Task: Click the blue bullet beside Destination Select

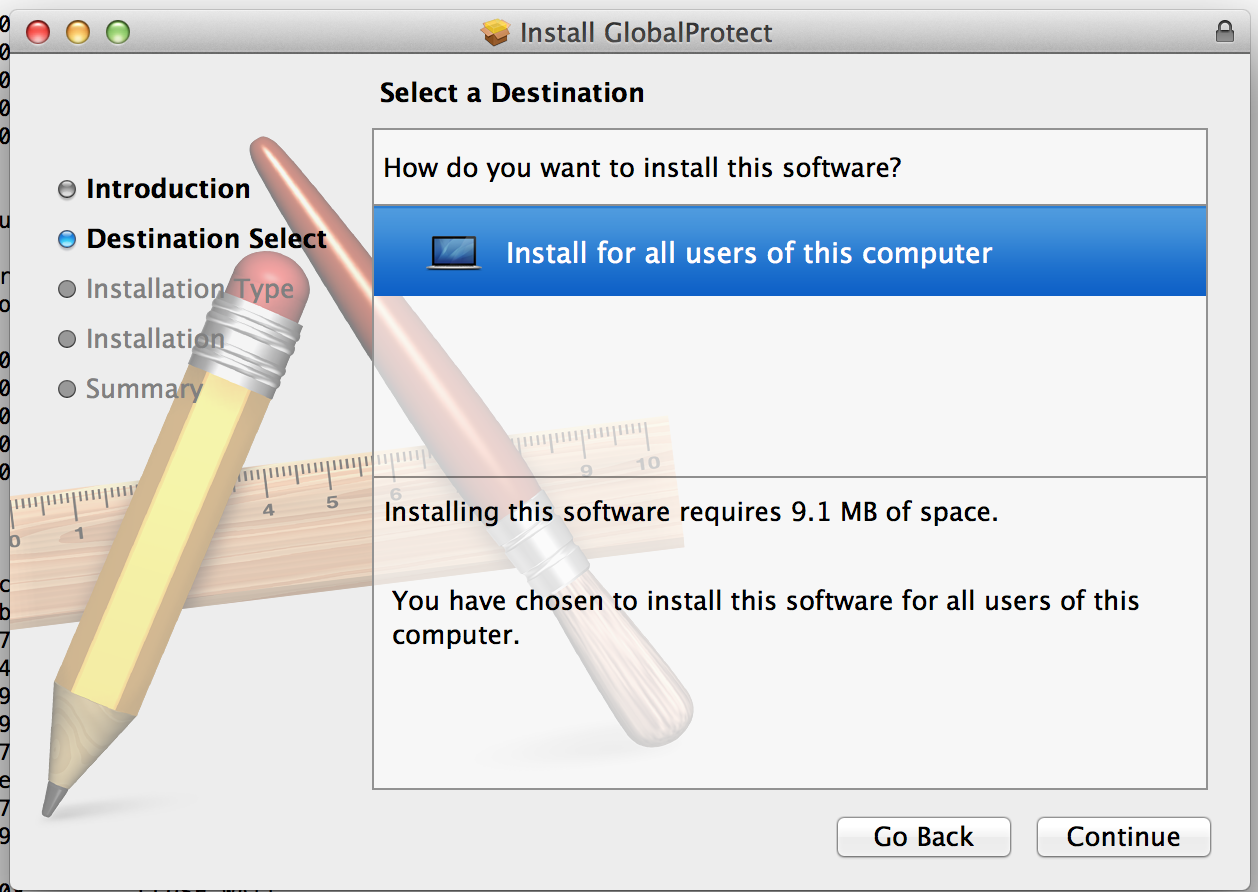Action: (x=67, y=239)
